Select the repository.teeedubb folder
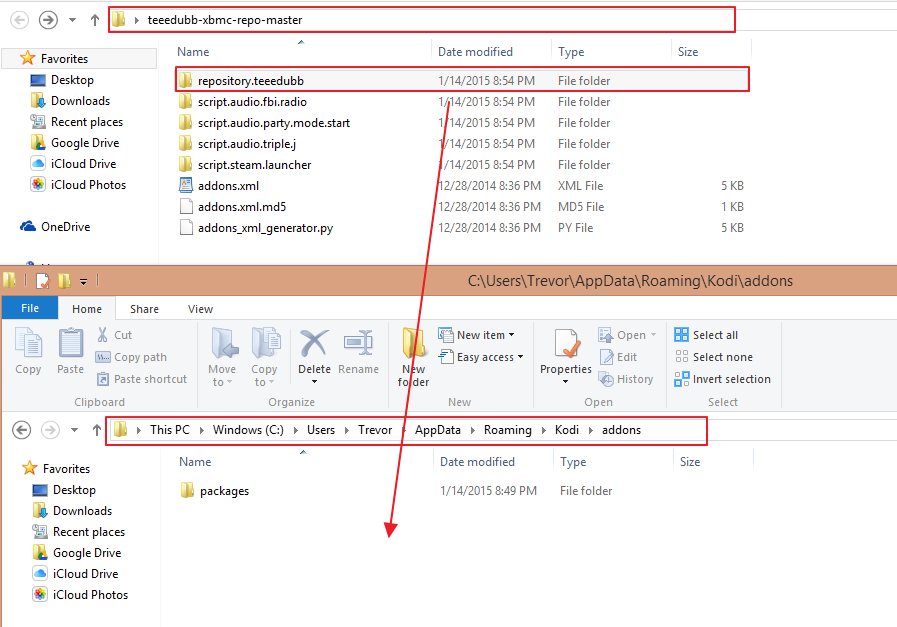The width and height of the screenshot is (897, 627). 462,81
